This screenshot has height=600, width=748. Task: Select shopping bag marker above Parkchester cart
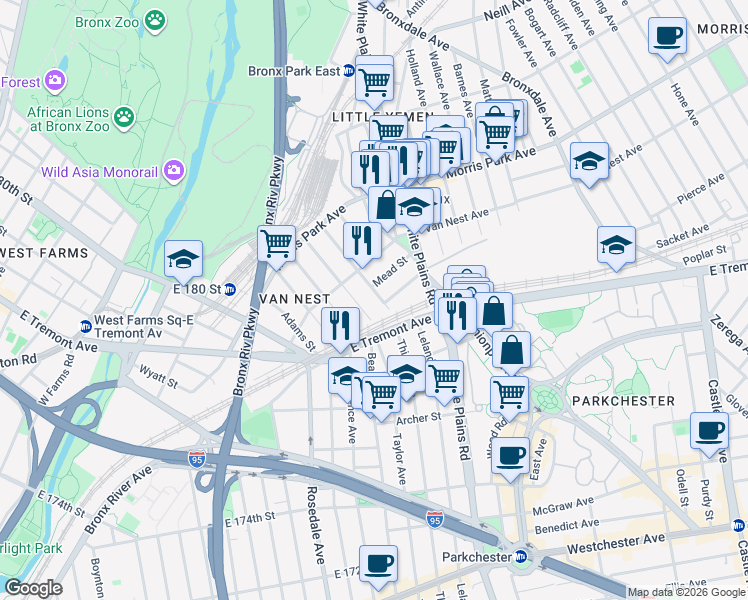click(512, 350)
